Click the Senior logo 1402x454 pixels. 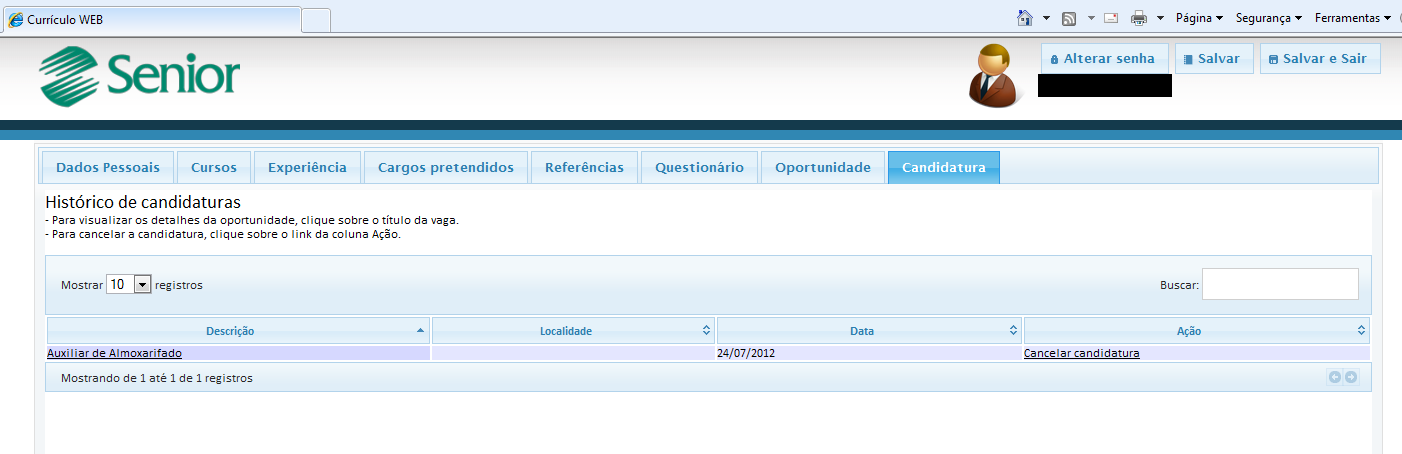140,76
